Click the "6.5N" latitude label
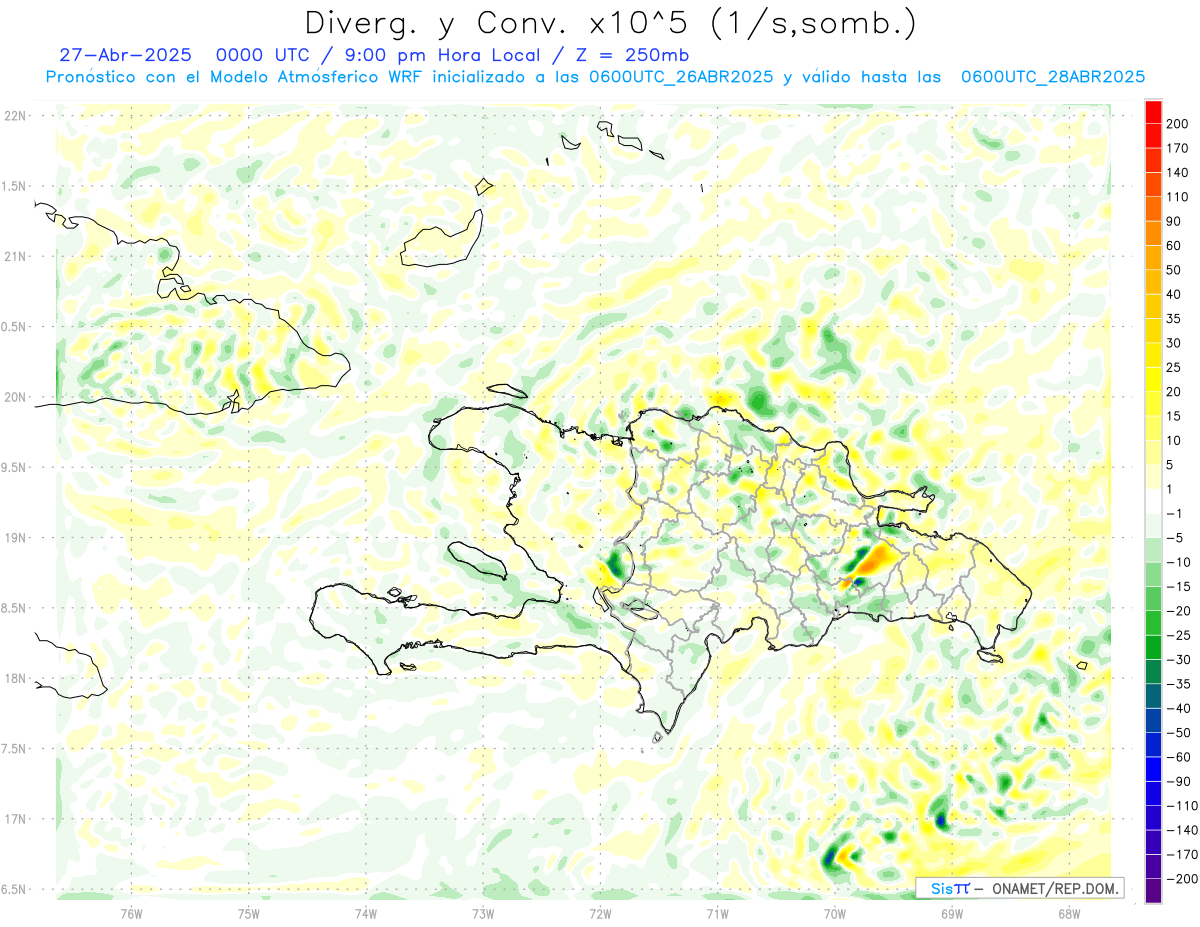The image size is (1200, 927). point(15,889)
